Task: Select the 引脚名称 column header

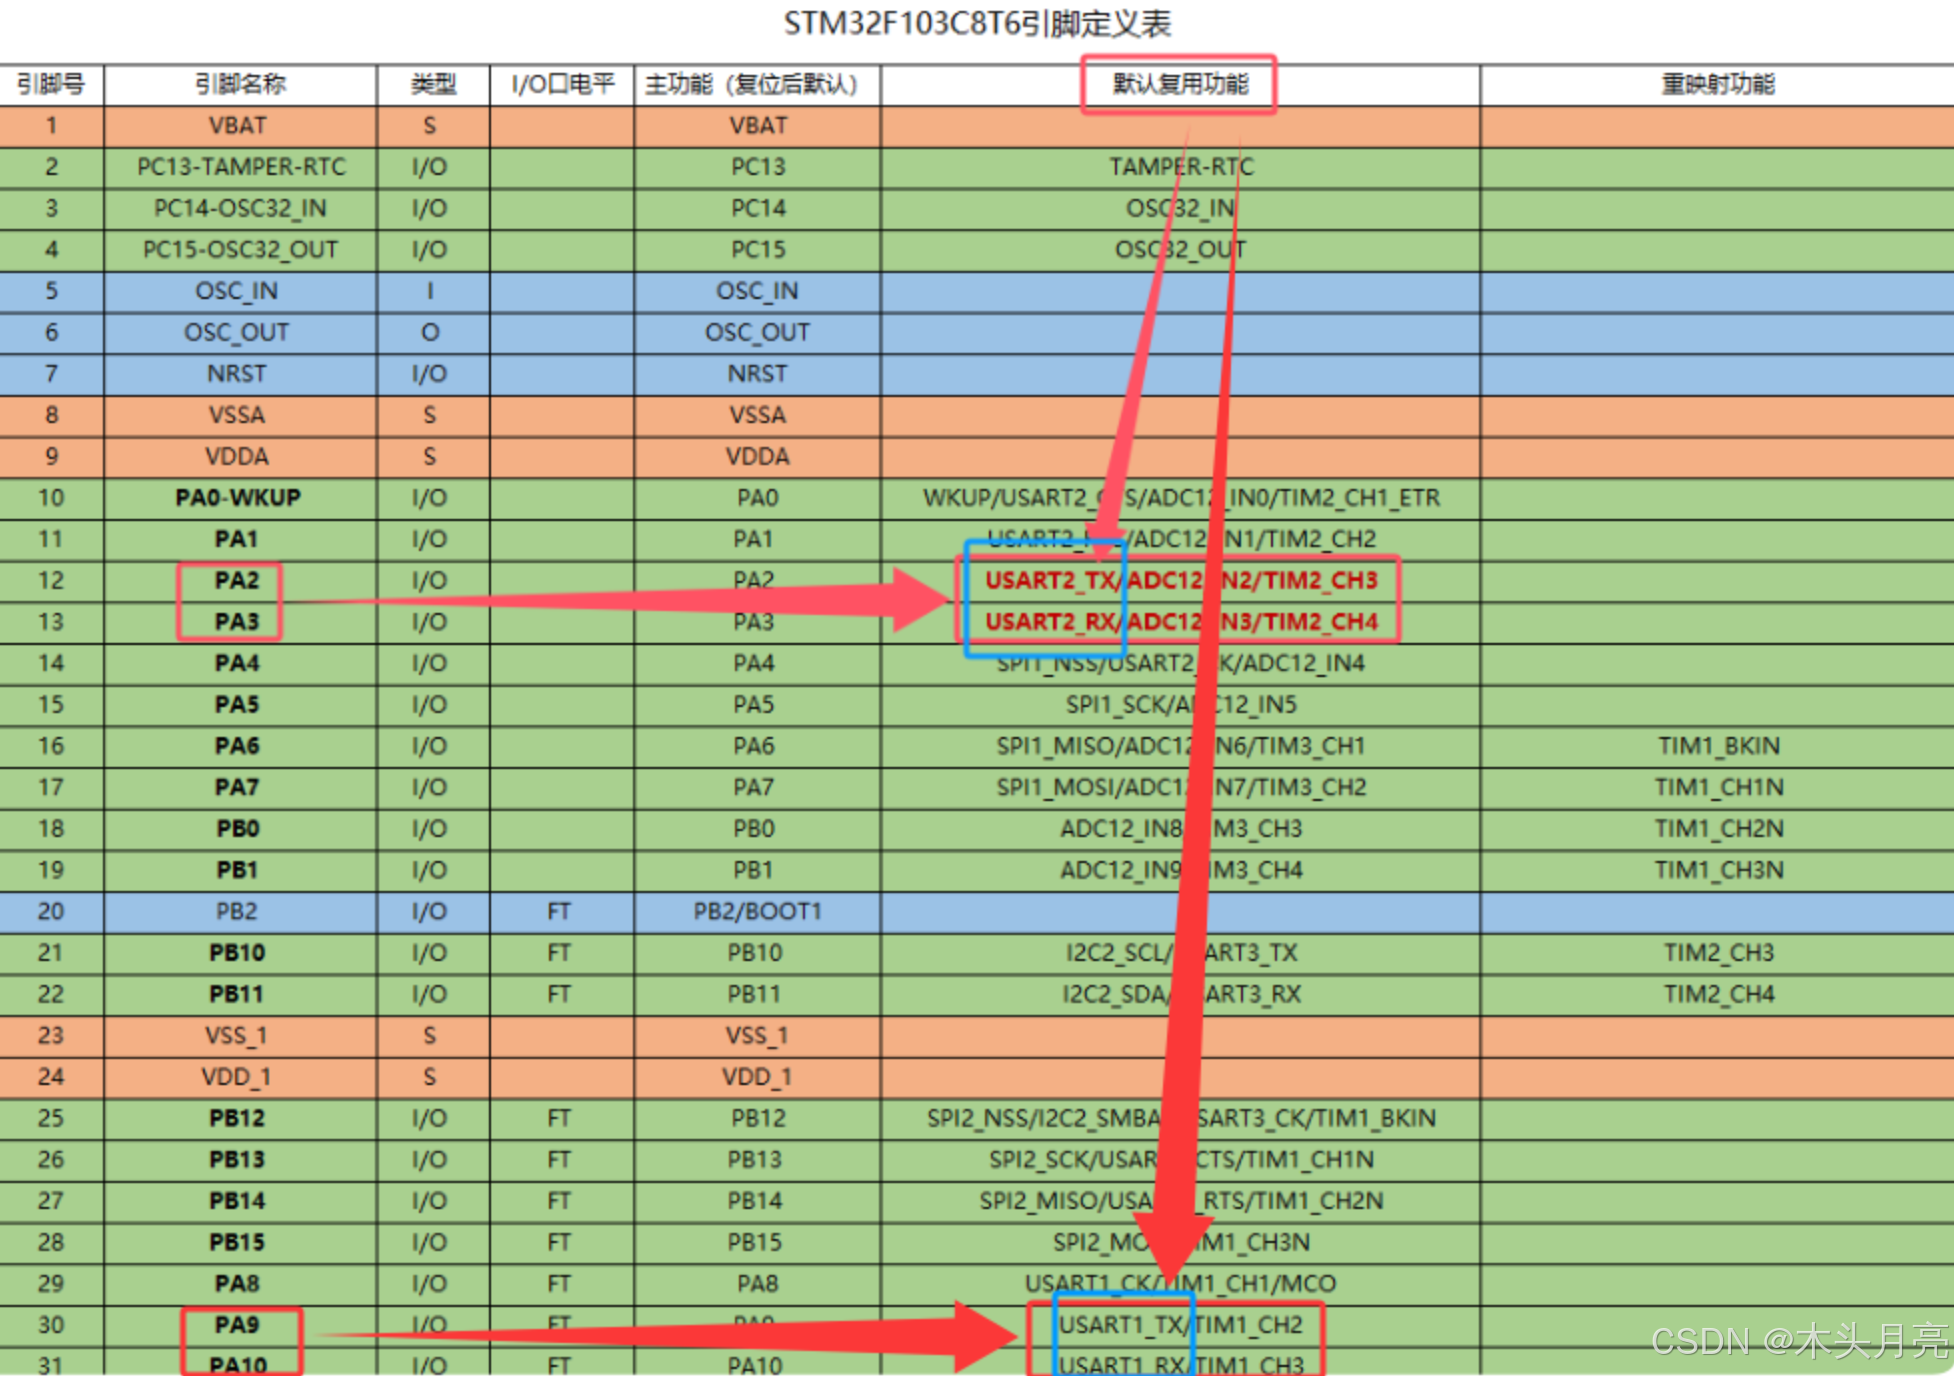Action: [240, 85]
